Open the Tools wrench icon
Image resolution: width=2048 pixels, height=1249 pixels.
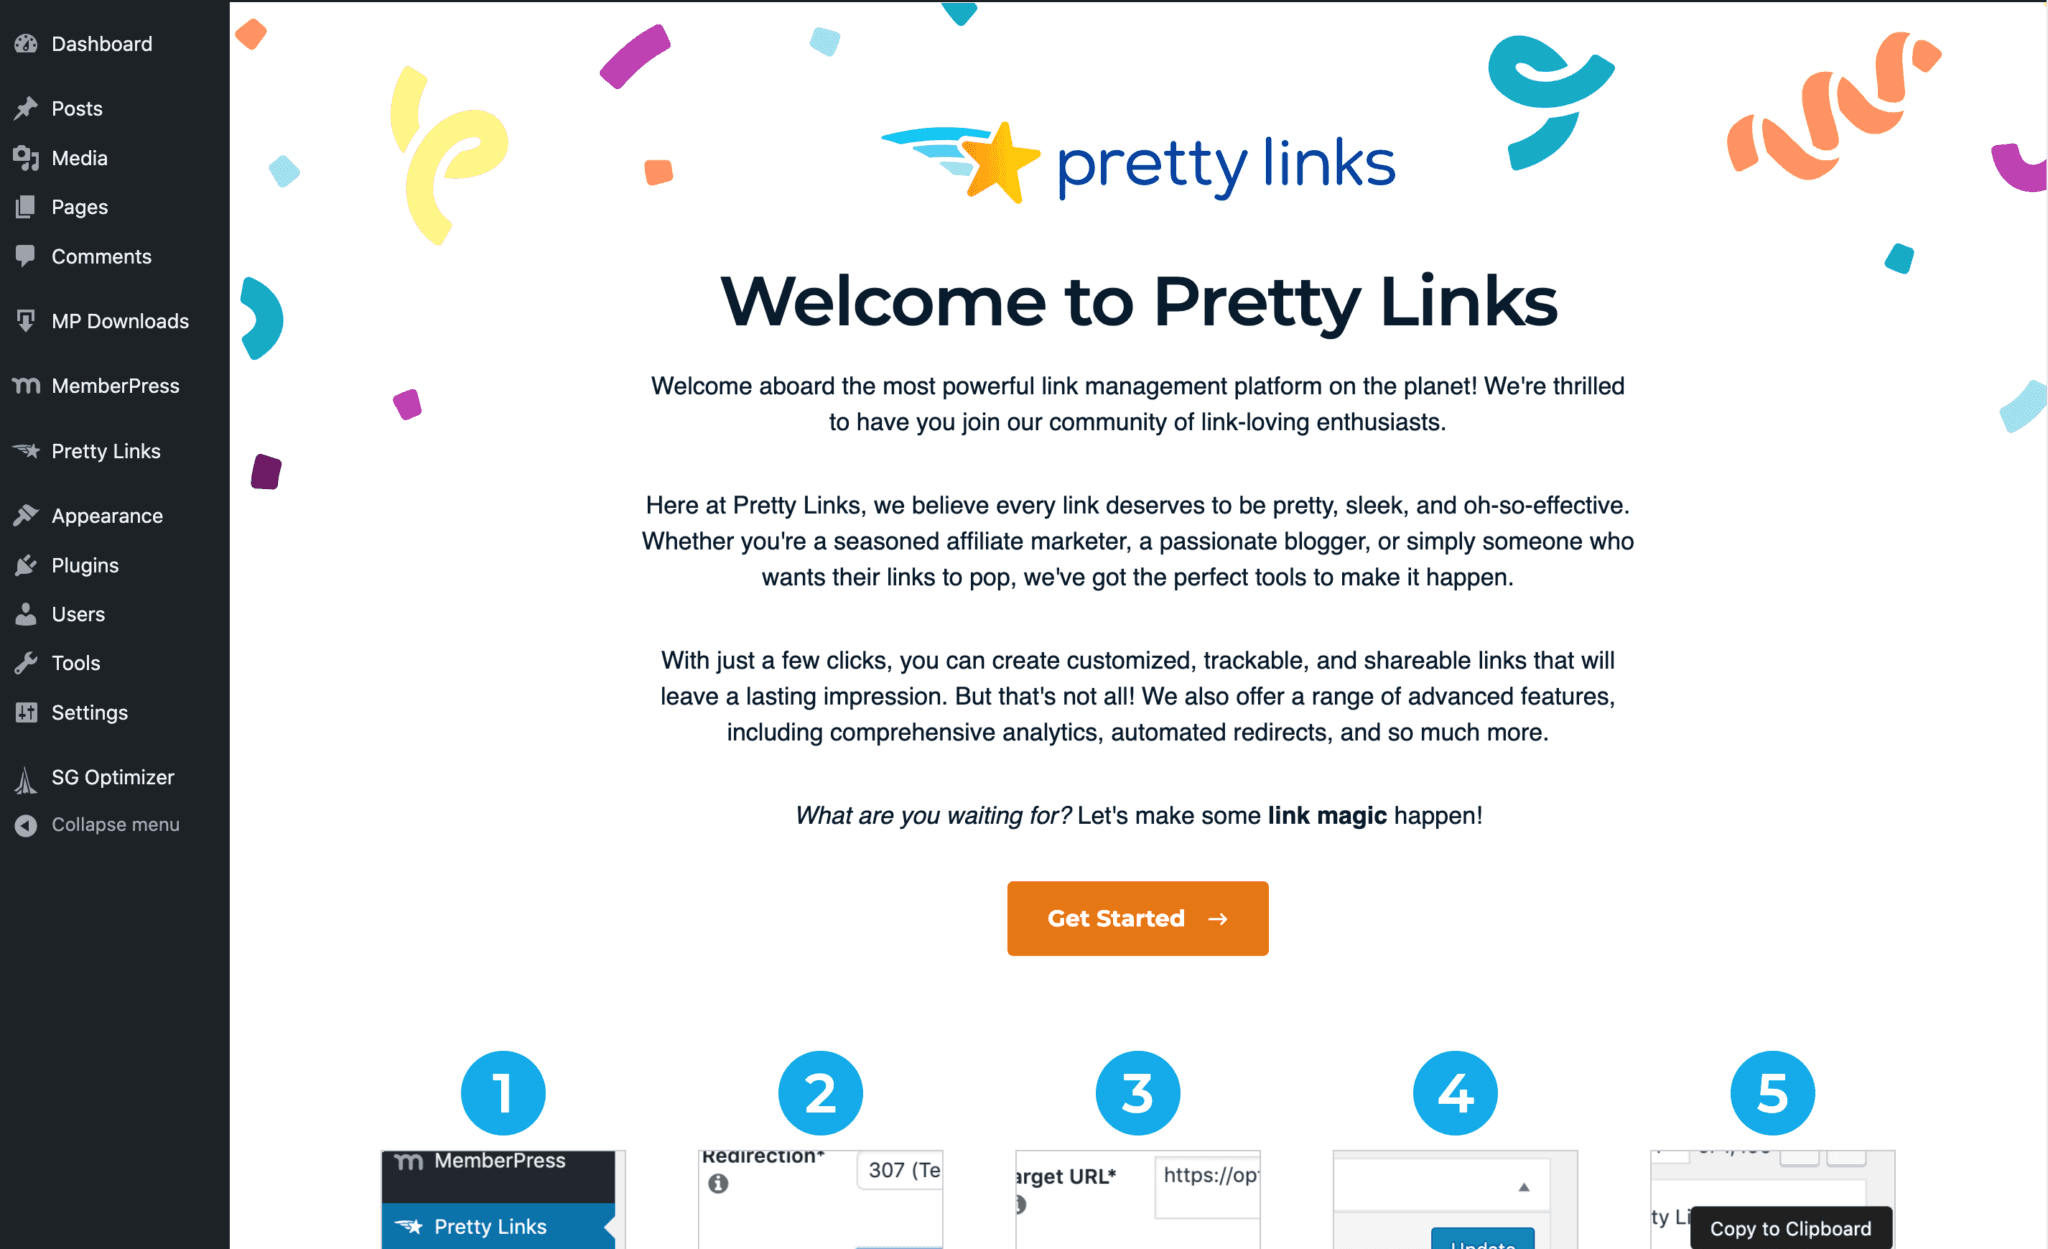25,662
